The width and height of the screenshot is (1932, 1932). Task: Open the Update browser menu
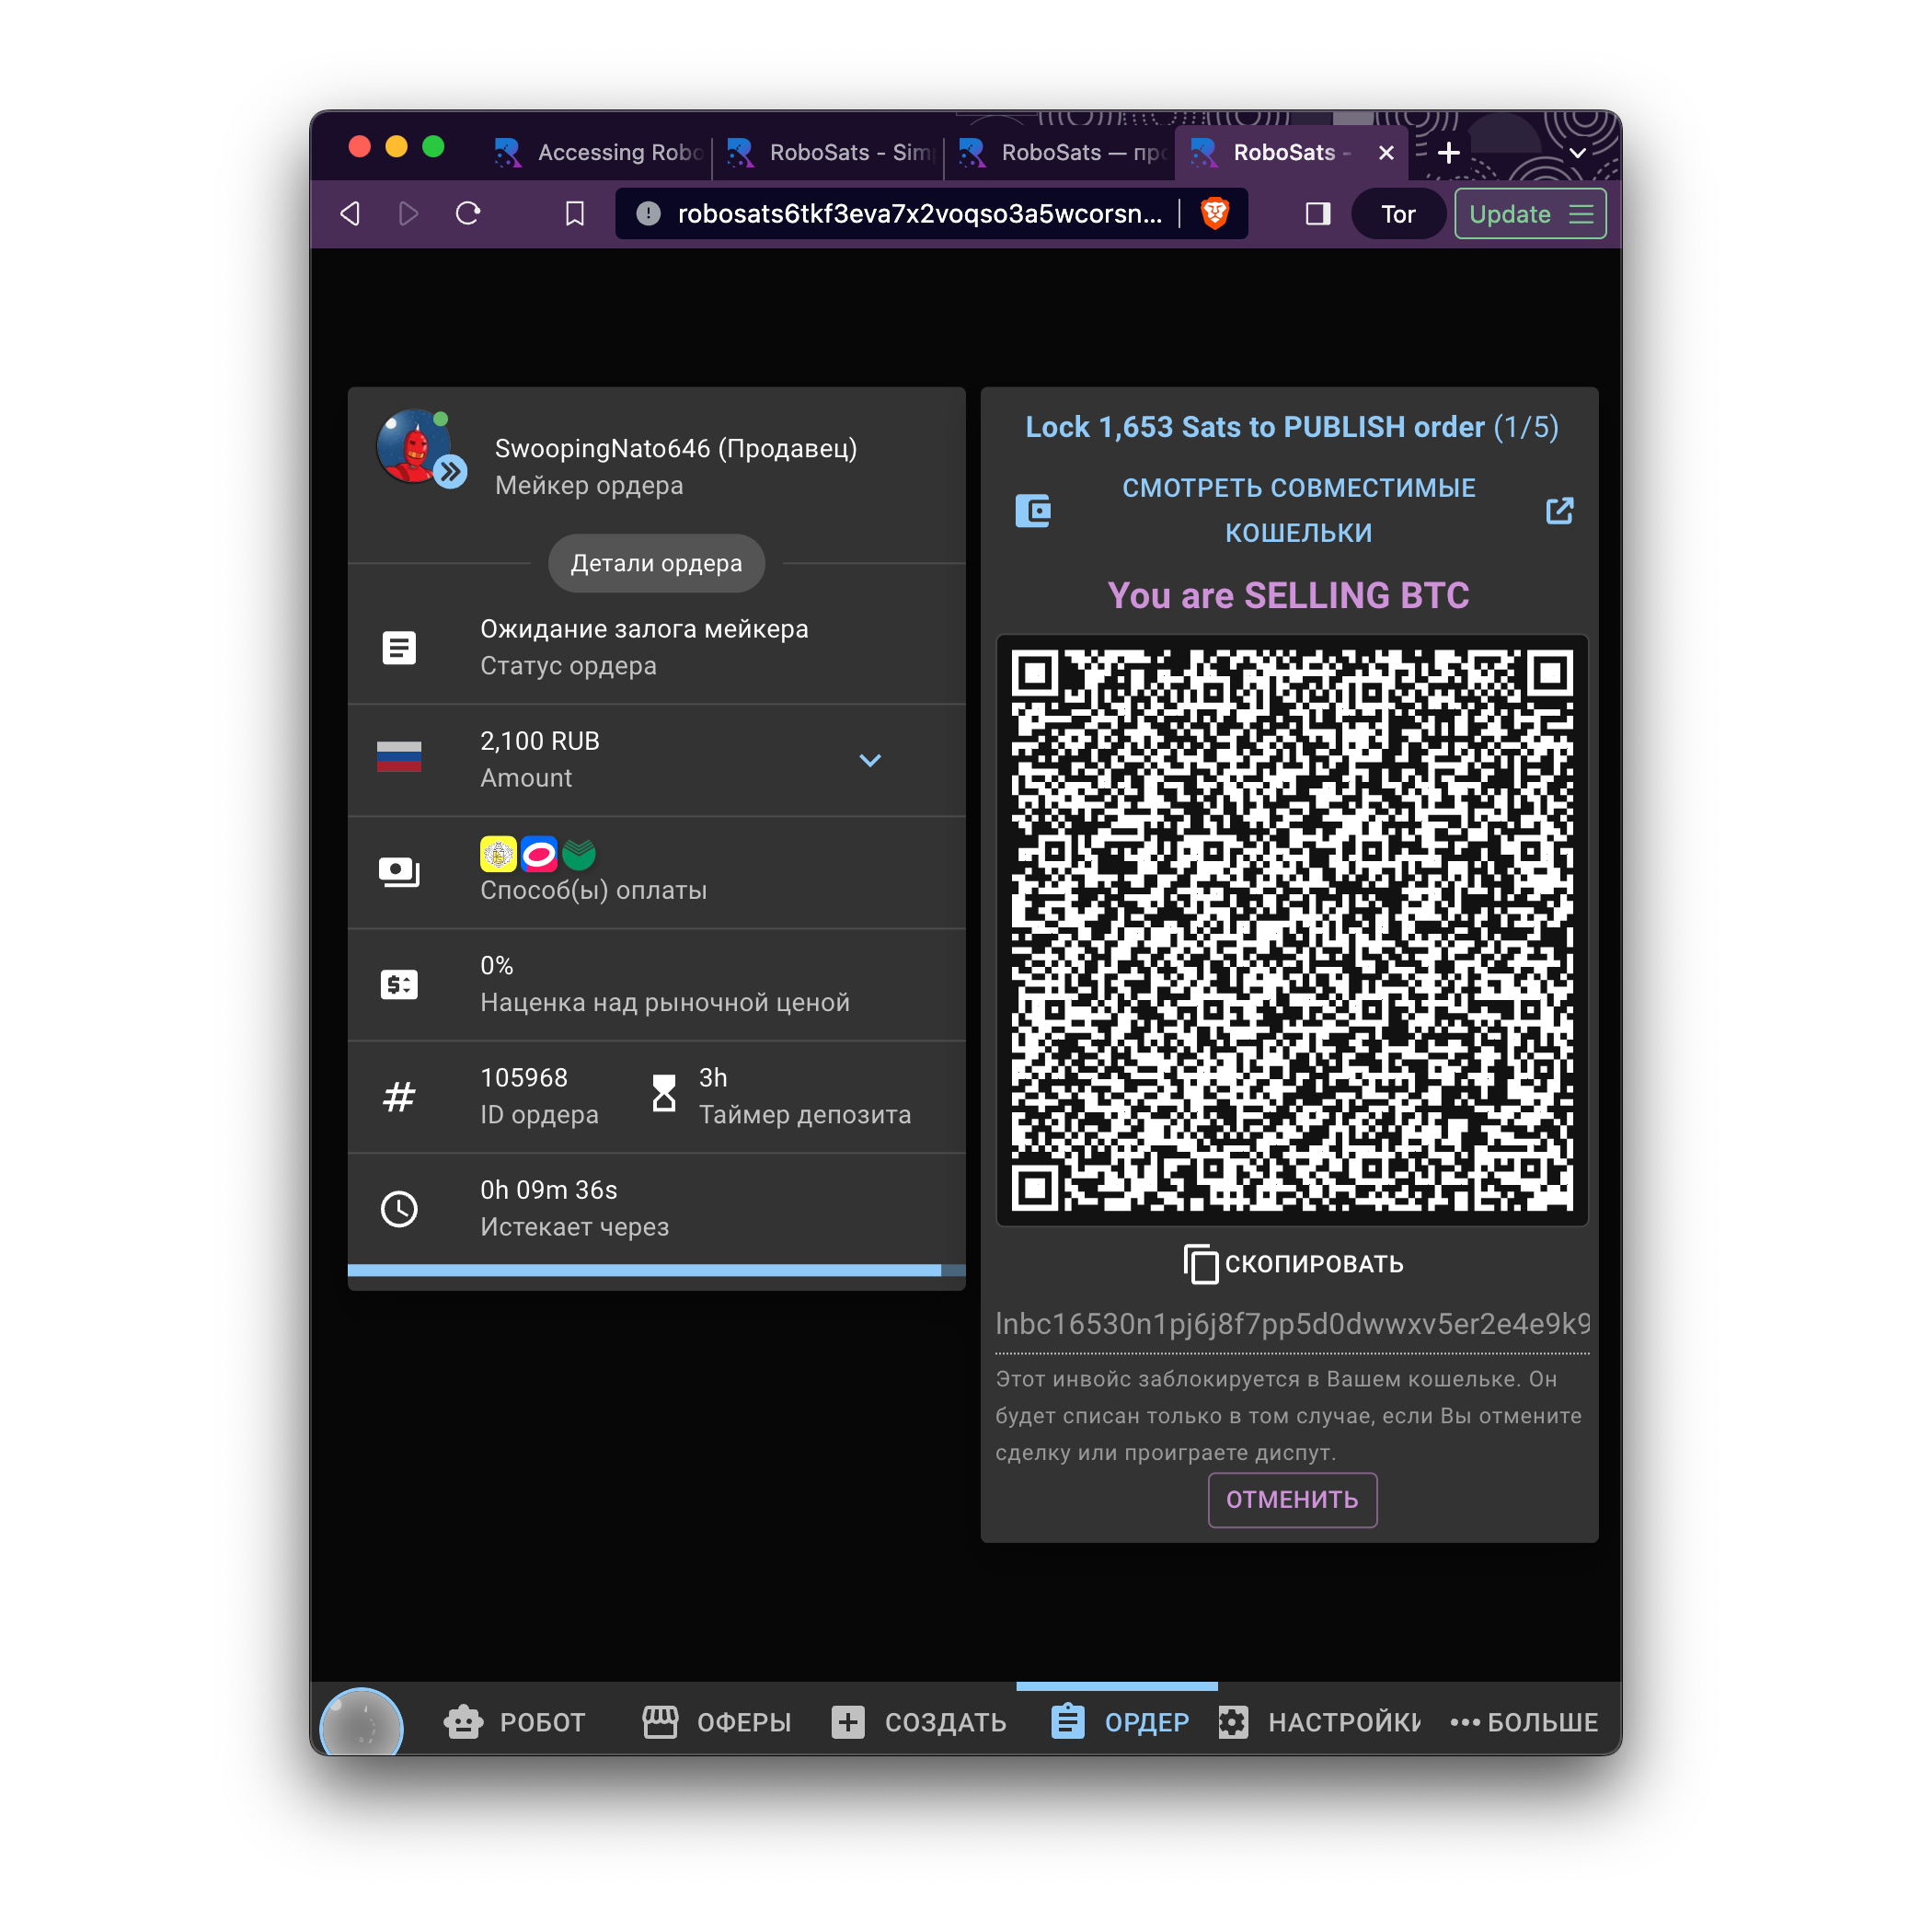click(1529, 214)
